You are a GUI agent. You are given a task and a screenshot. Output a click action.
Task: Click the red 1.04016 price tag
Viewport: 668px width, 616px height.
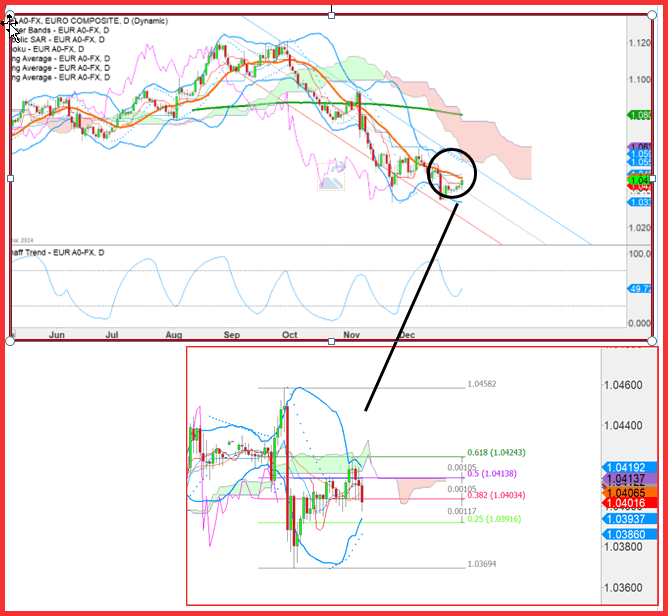630,504
